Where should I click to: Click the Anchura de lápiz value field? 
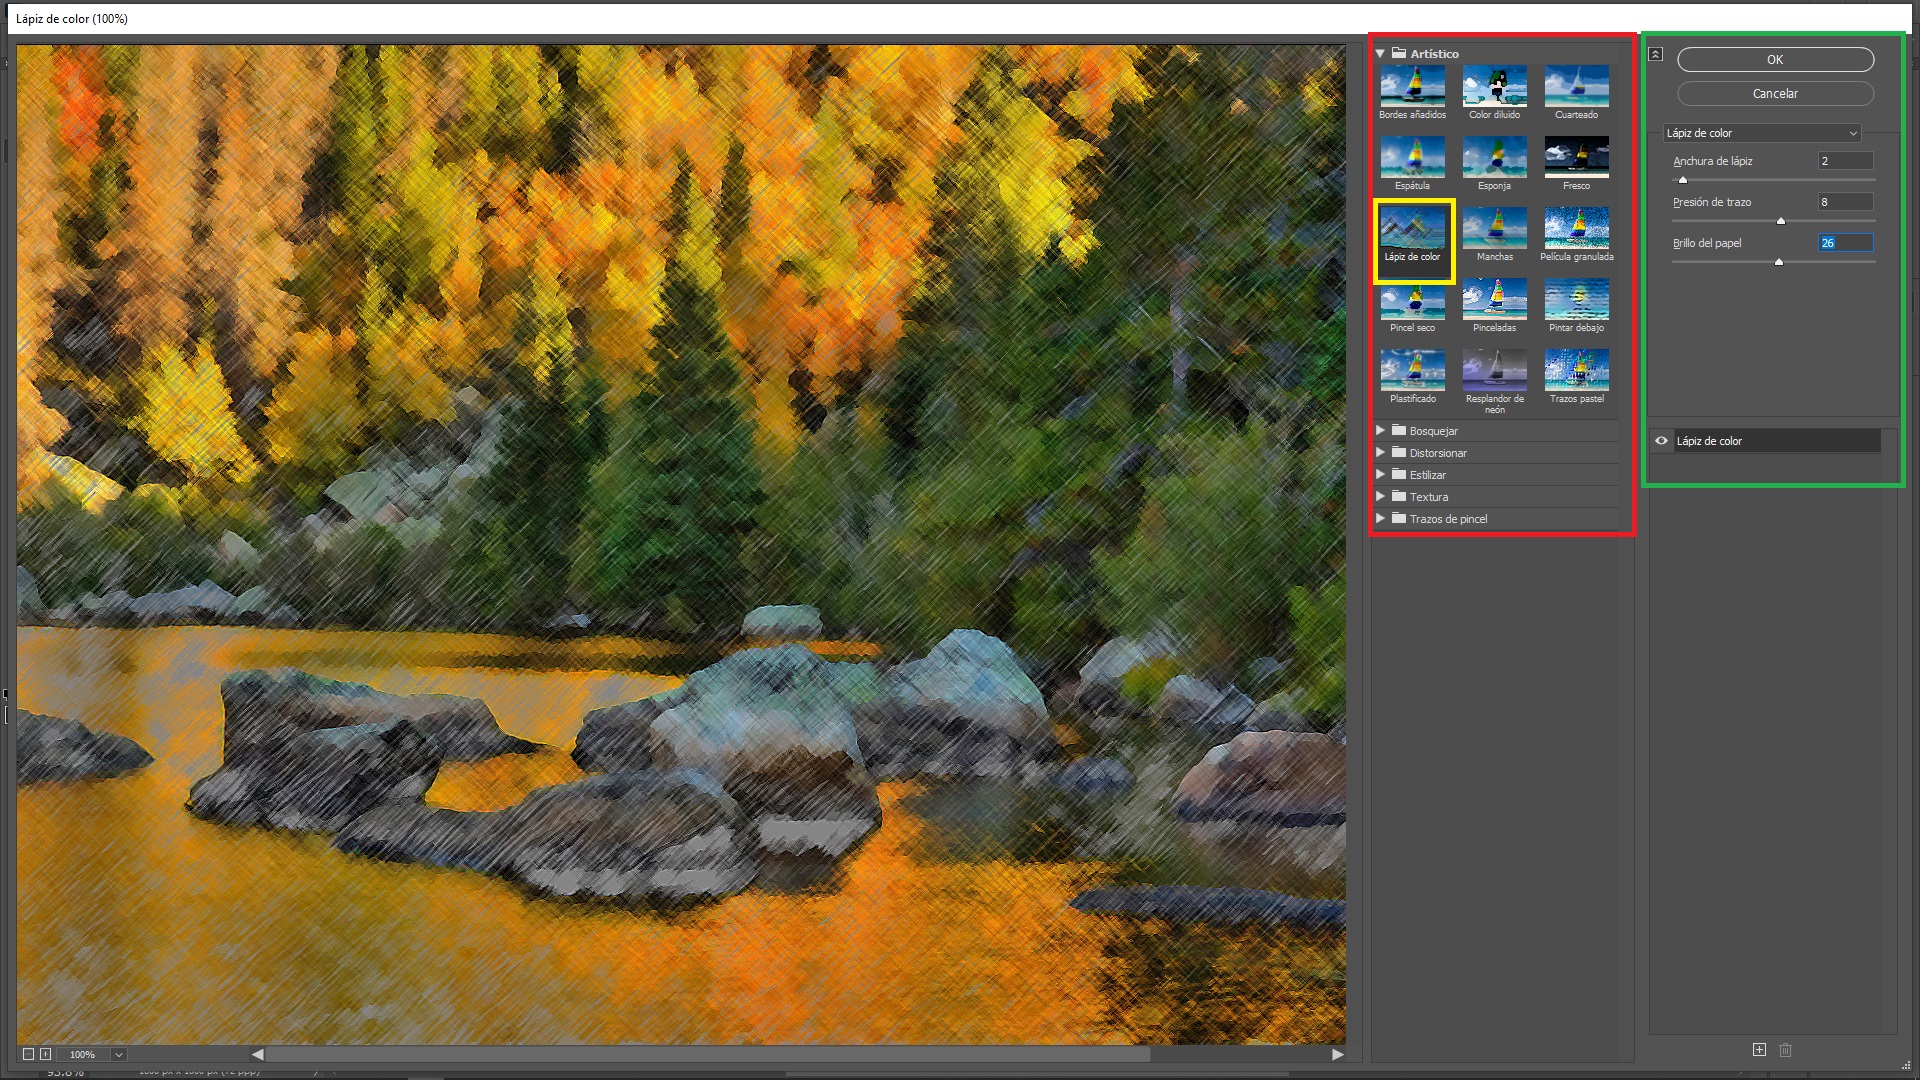1845,161
